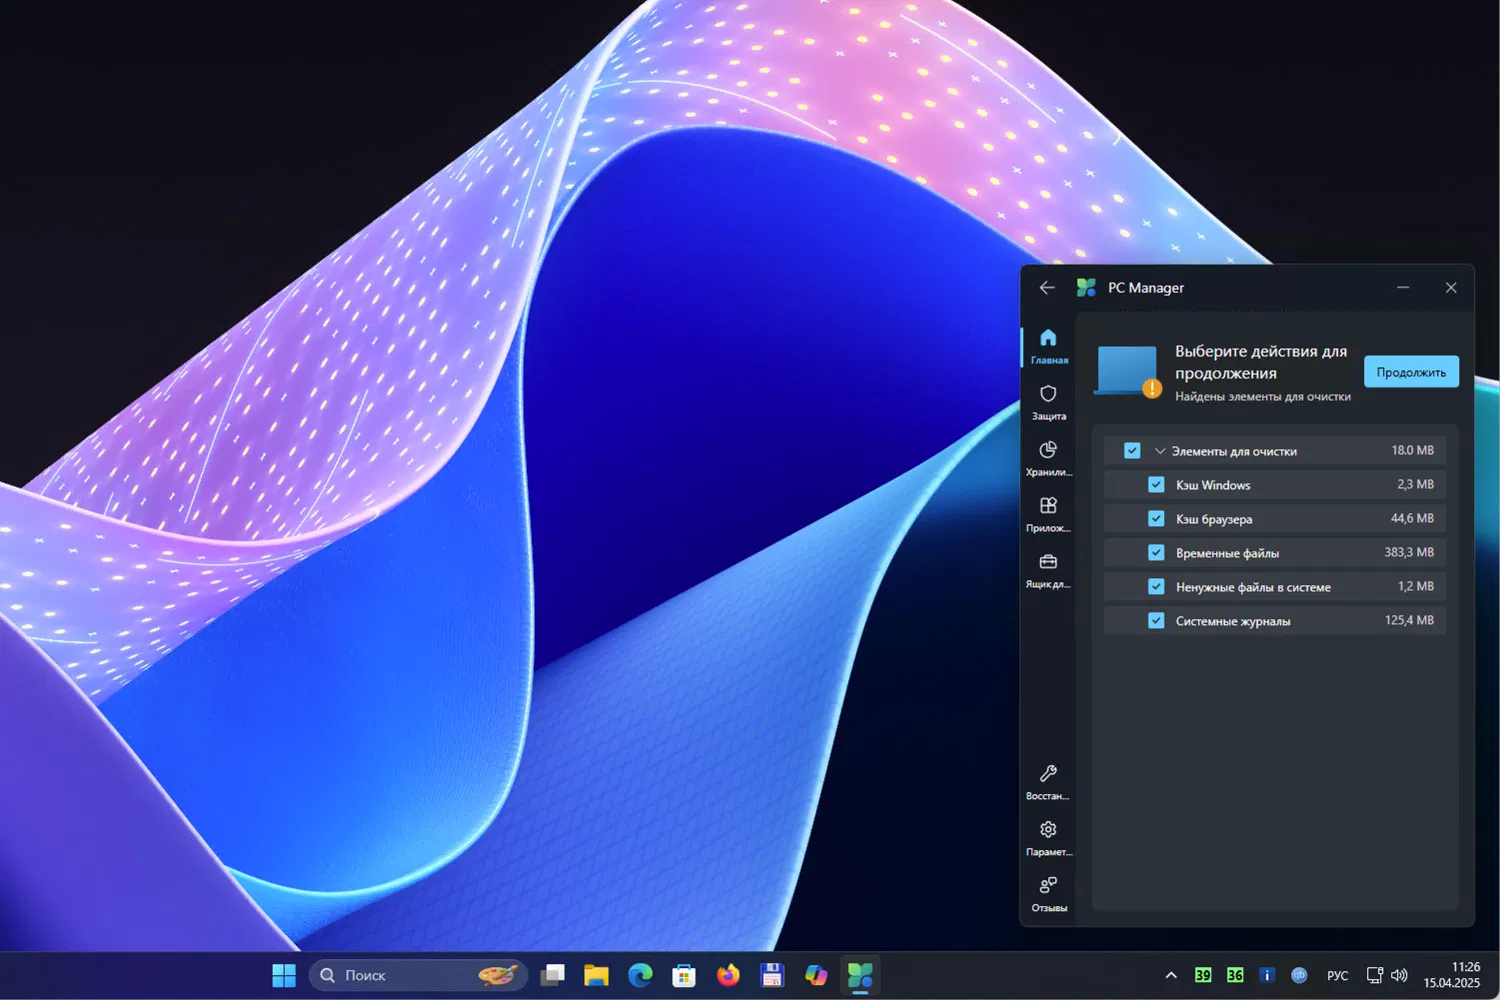Open Task View on the taskbar
This screenshot has height=1000, width=1500.
(x=553, y=975)
